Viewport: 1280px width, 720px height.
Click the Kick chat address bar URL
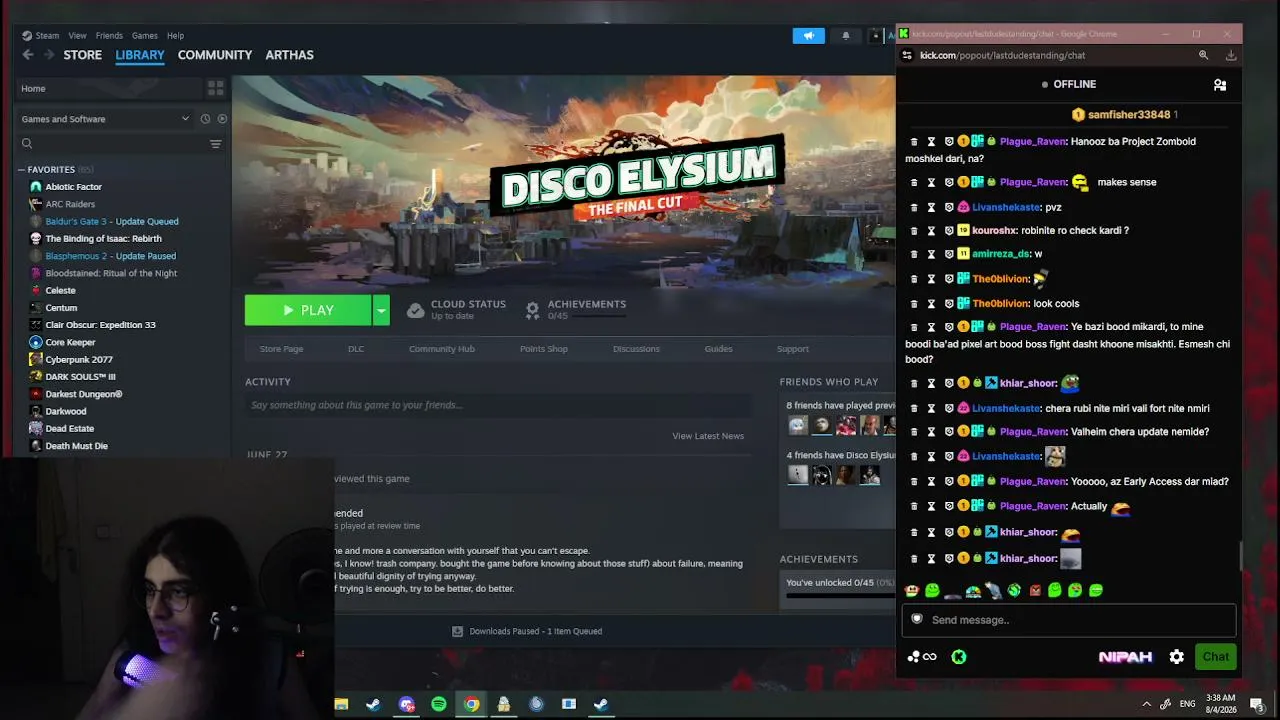click(x=1002, y=56)
